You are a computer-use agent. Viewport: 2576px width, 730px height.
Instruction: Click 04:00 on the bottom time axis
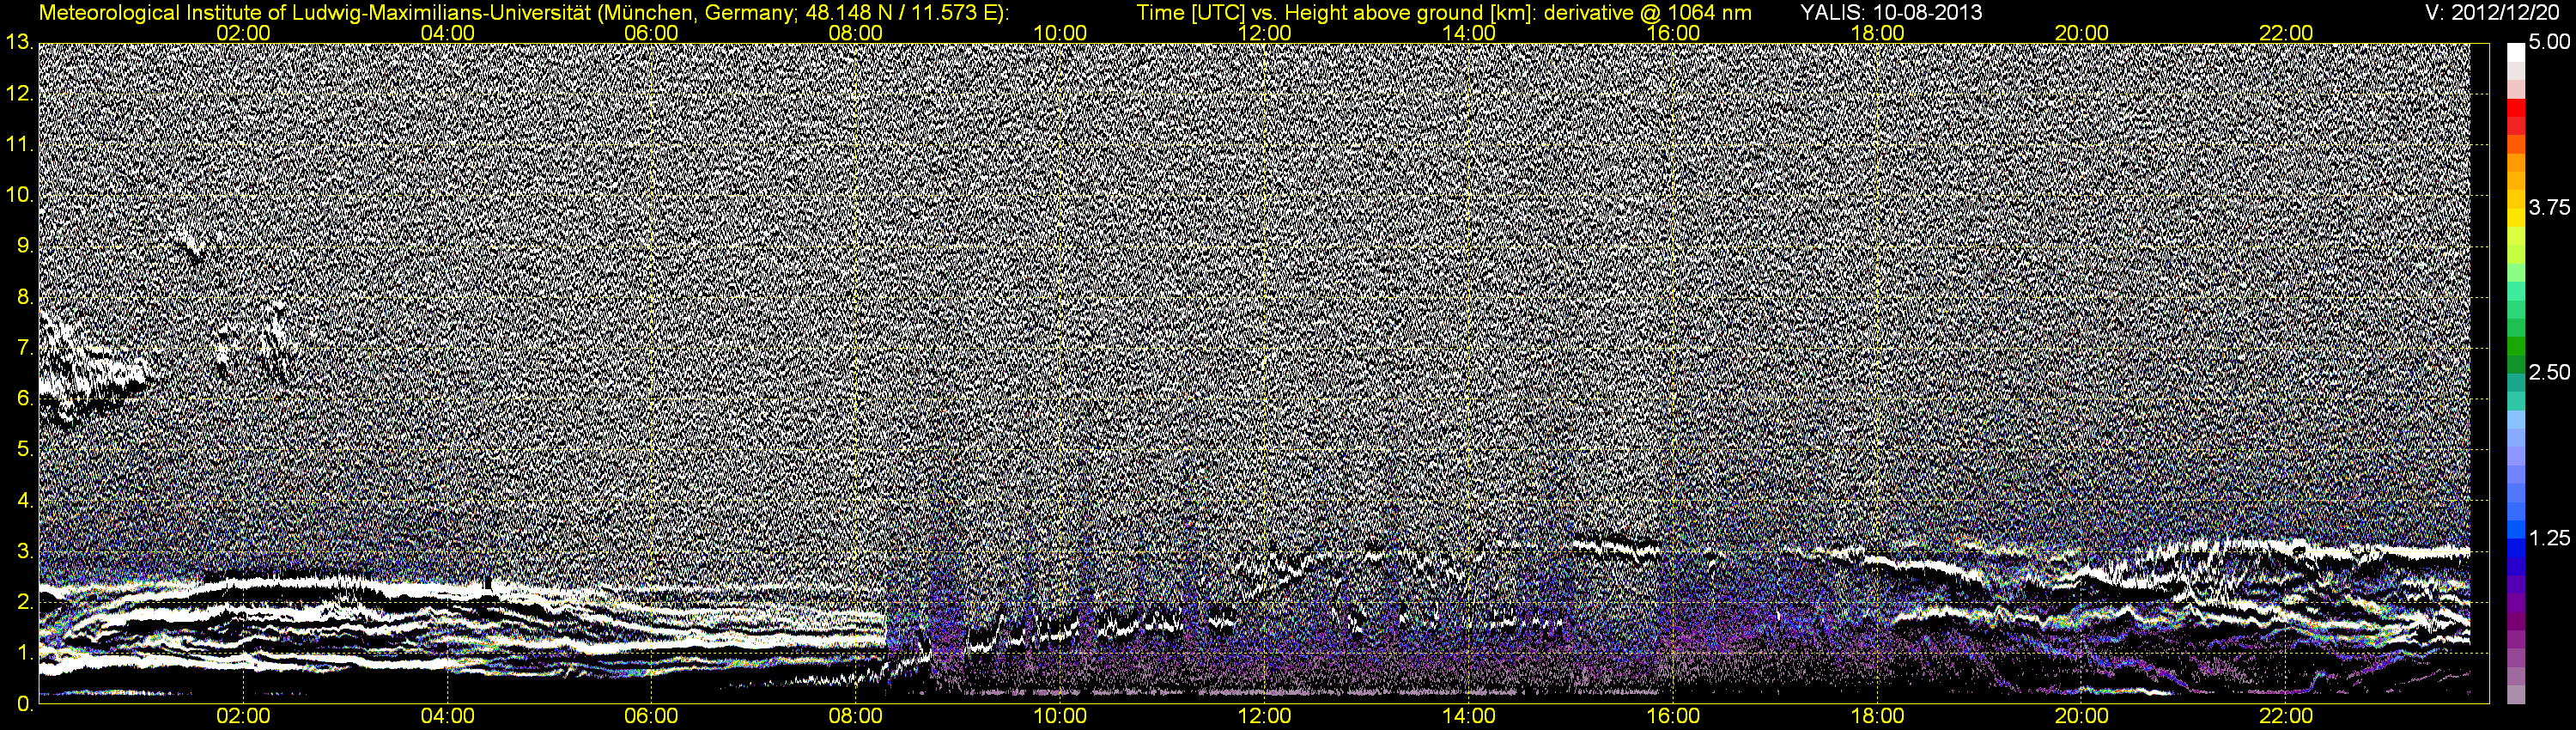(447, 716)
